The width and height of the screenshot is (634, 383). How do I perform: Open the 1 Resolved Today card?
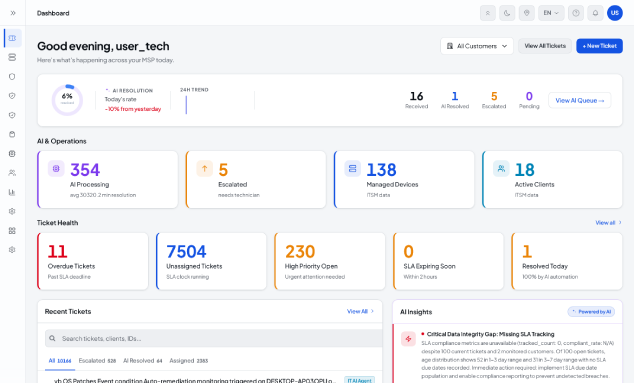tap(567, 261)
